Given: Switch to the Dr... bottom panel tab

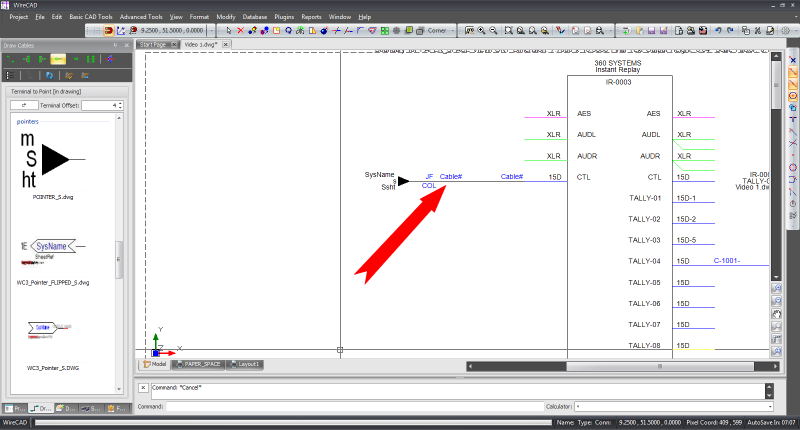Looking at the screenshot, I should click(x=40, y=409).
